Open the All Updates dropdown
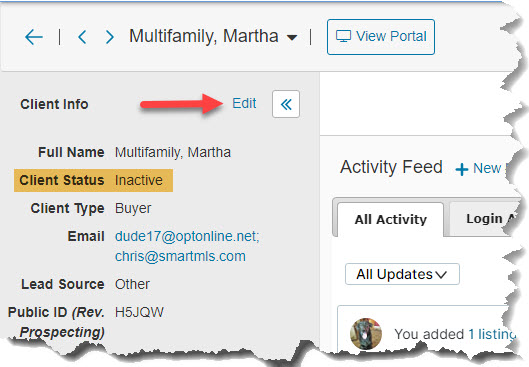 click(x=402, y=274)
